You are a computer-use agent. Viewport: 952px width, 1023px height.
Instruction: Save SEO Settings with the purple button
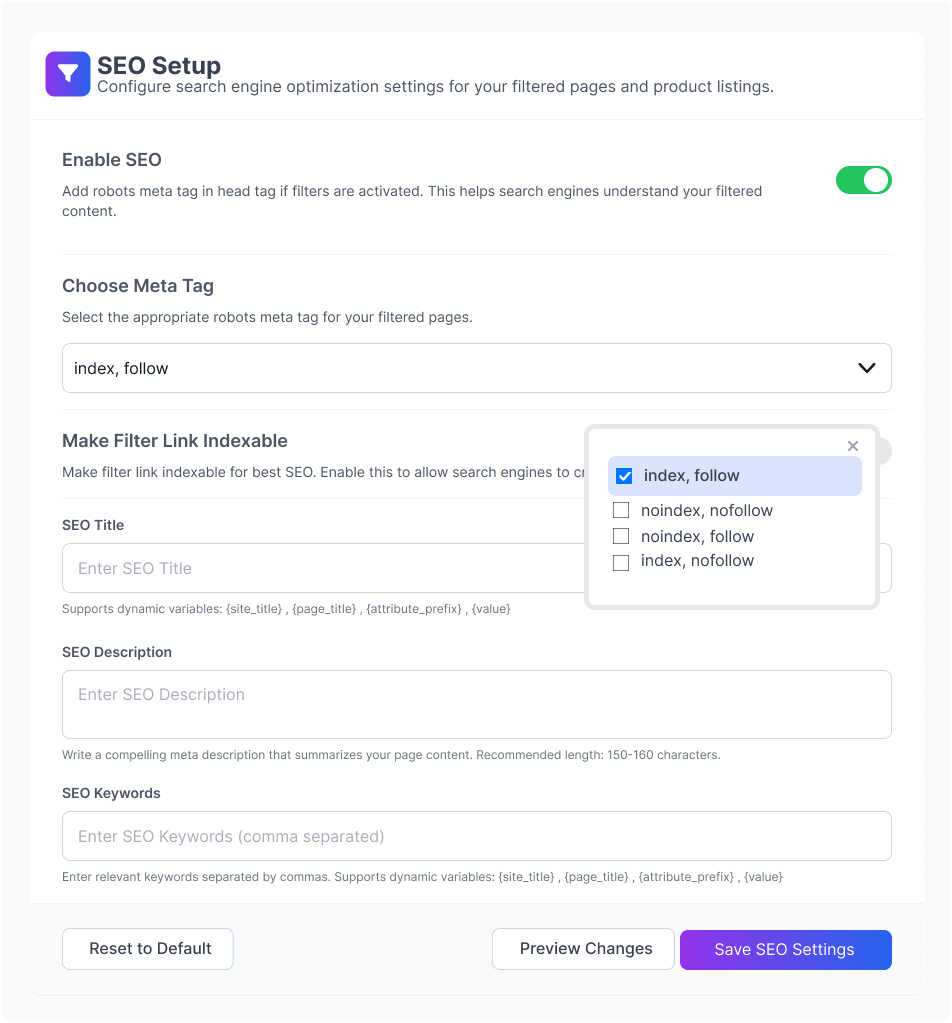pyautogui.click(x=785, y=949)
